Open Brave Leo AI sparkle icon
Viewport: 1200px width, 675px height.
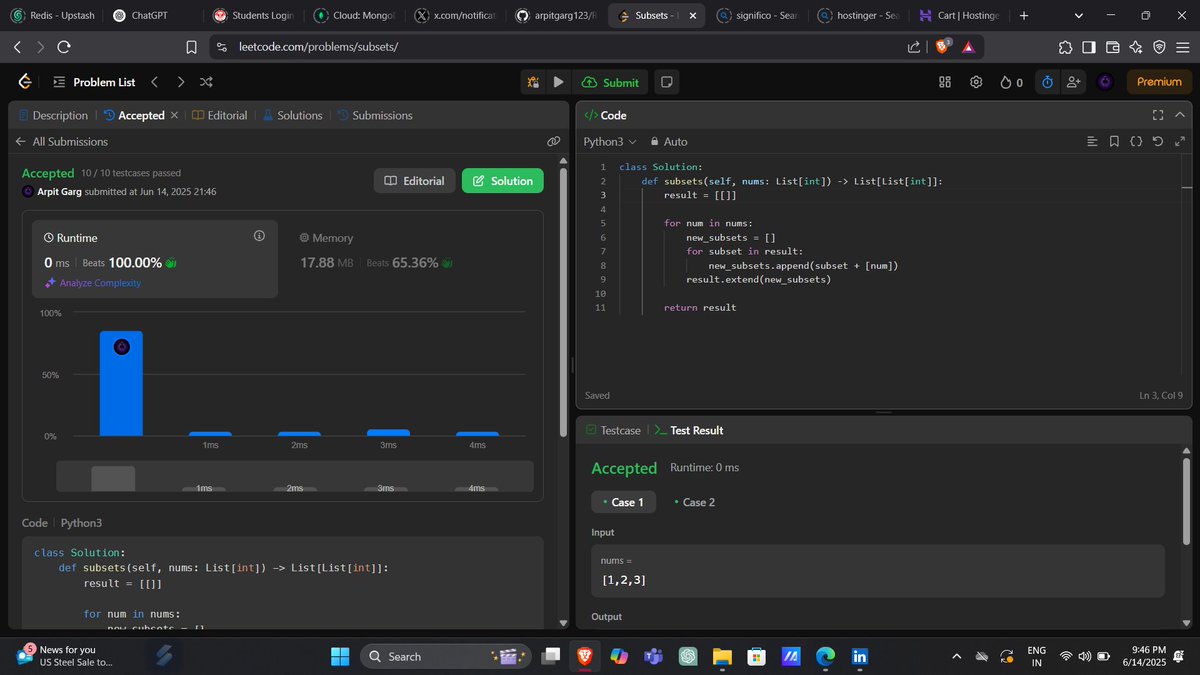1135,47
